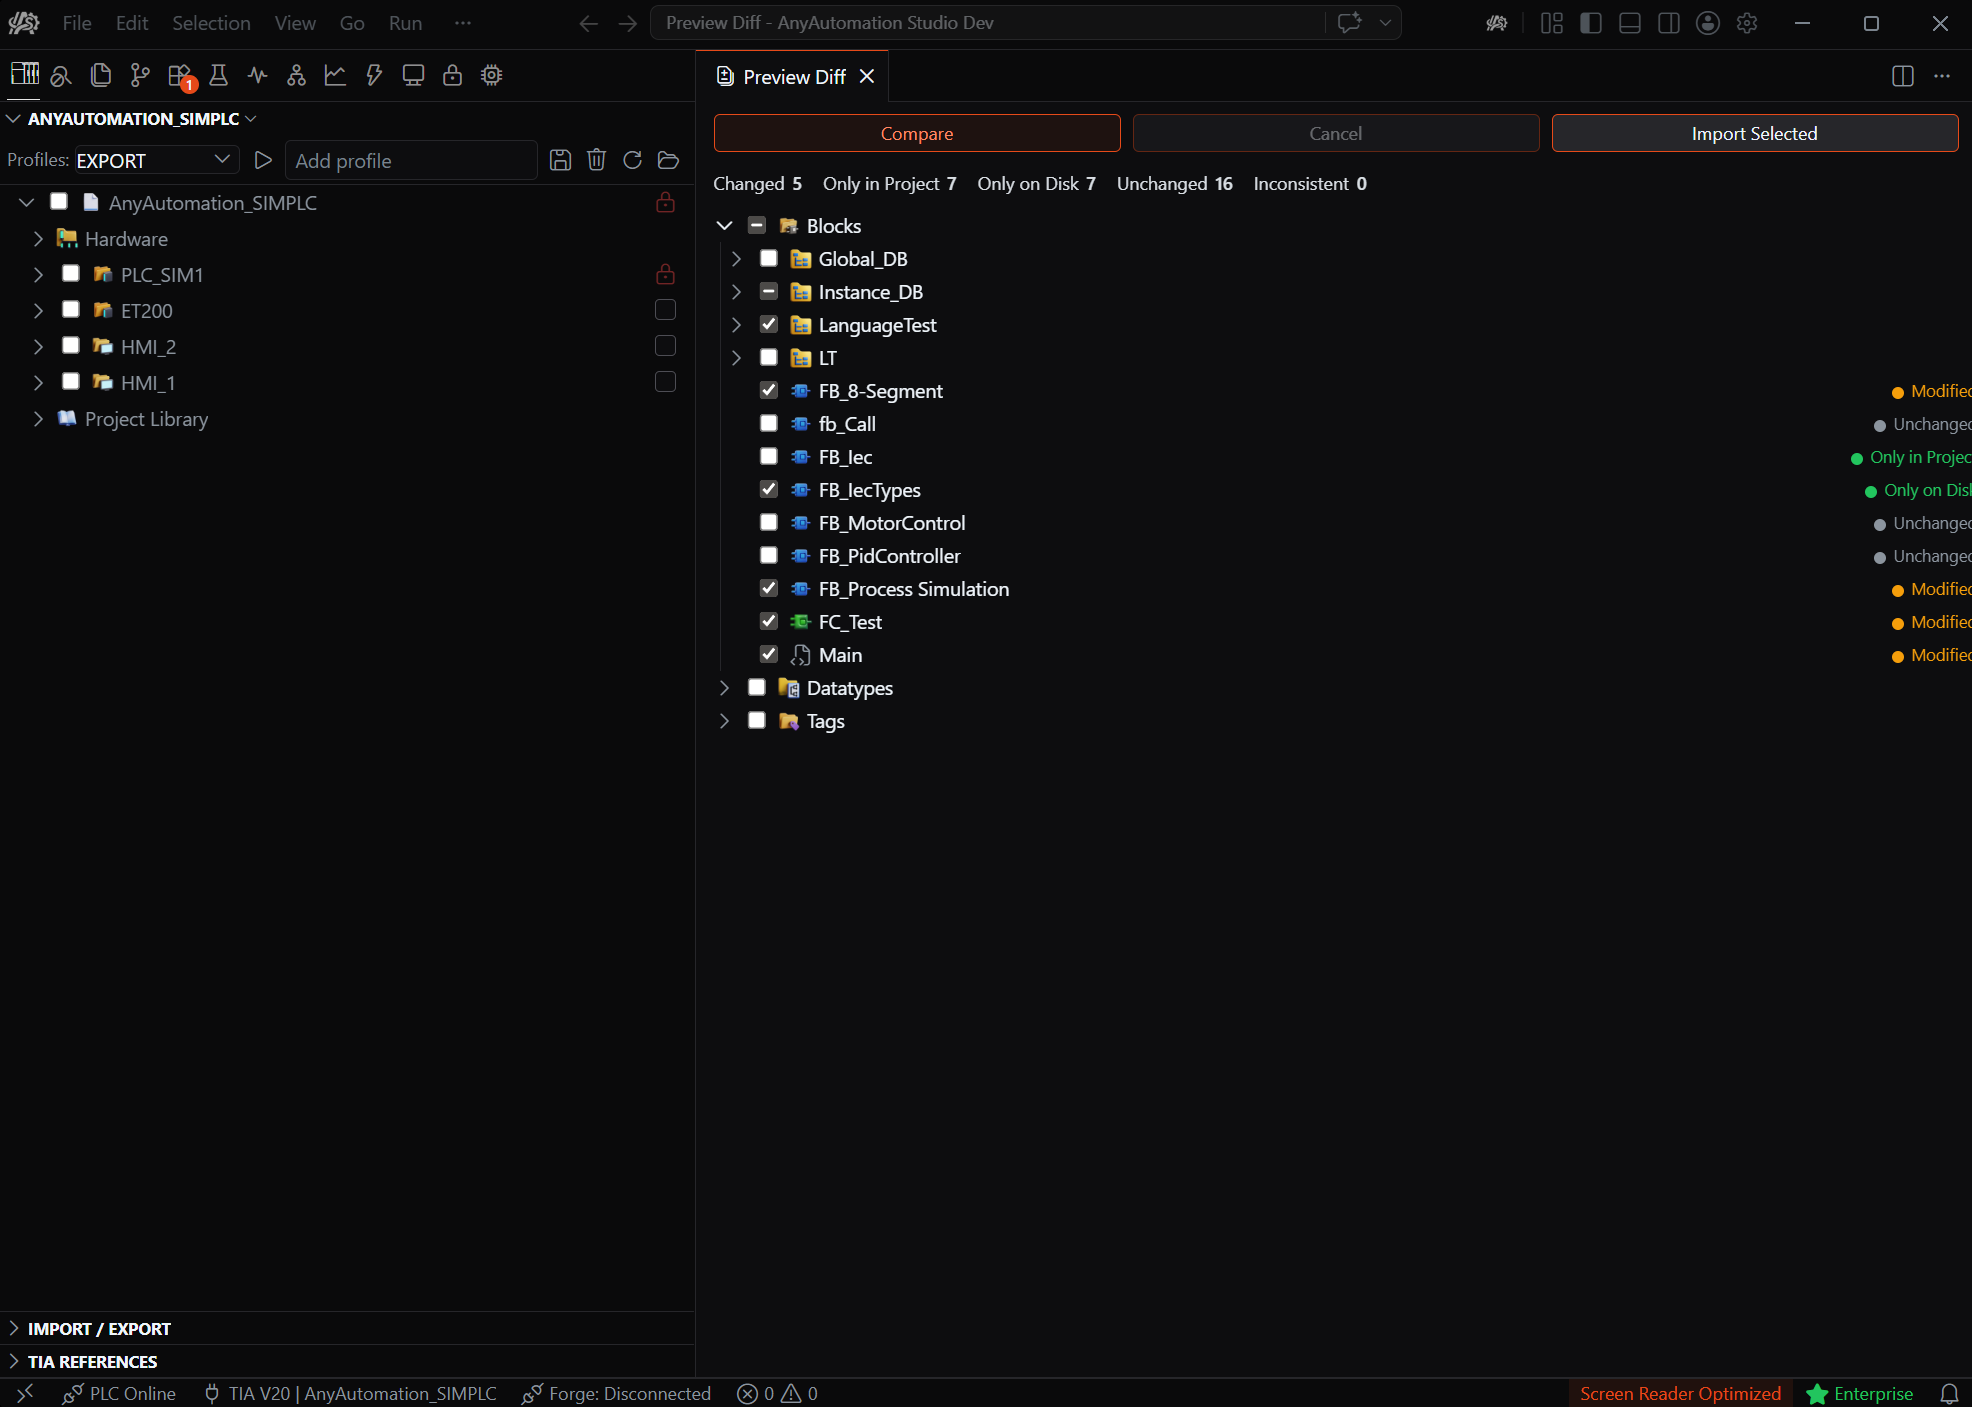Open the Explorer files view icon
This screenshot has height=1407, width=1972.
pos(101,75)
